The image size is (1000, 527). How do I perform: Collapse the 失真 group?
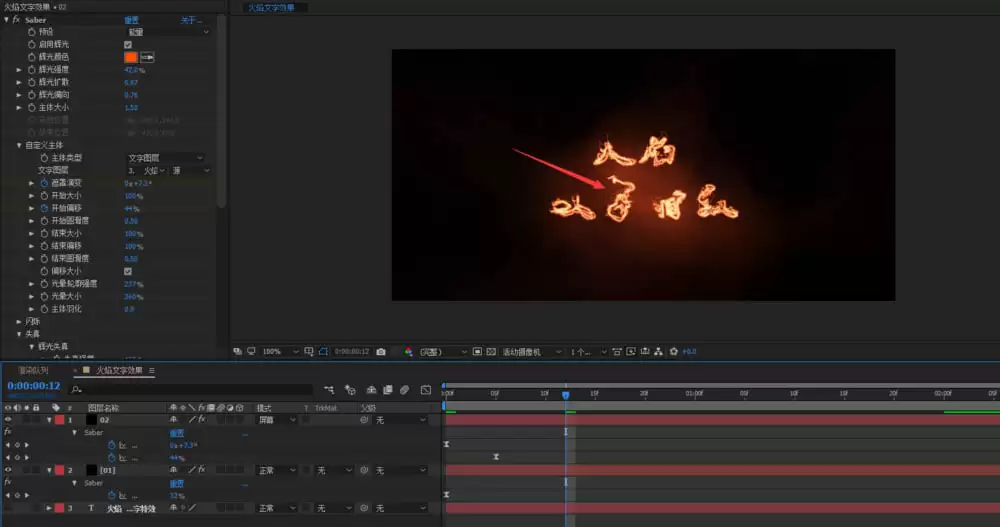[19, 334]
